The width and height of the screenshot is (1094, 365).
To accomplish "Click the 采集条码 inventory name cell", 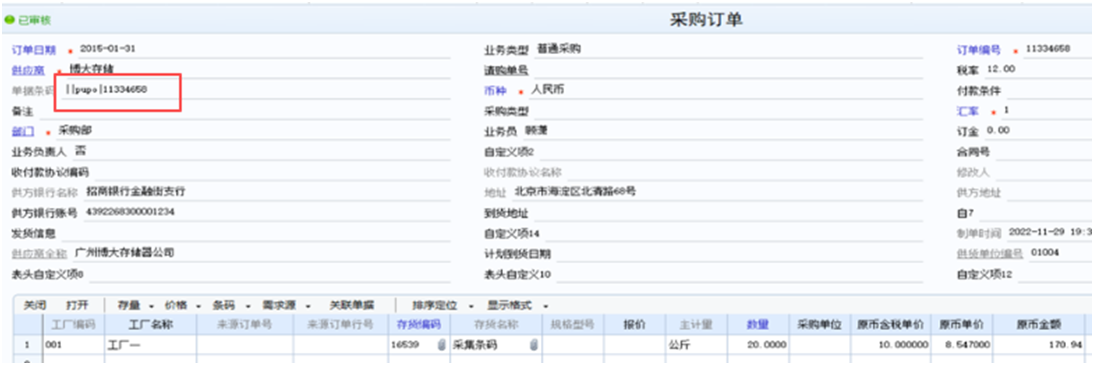I will pyautogui.click(x=496, y=345).
